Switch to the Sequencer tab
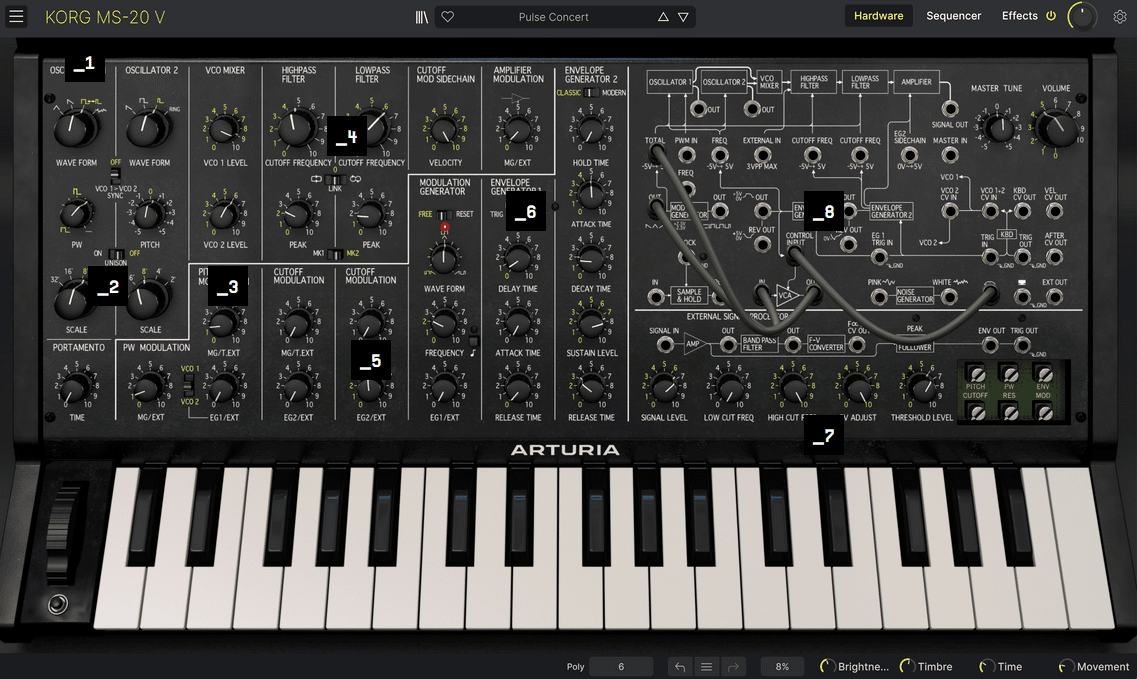This screenshot has height=679, width=1137. click(x=953, y=16)
